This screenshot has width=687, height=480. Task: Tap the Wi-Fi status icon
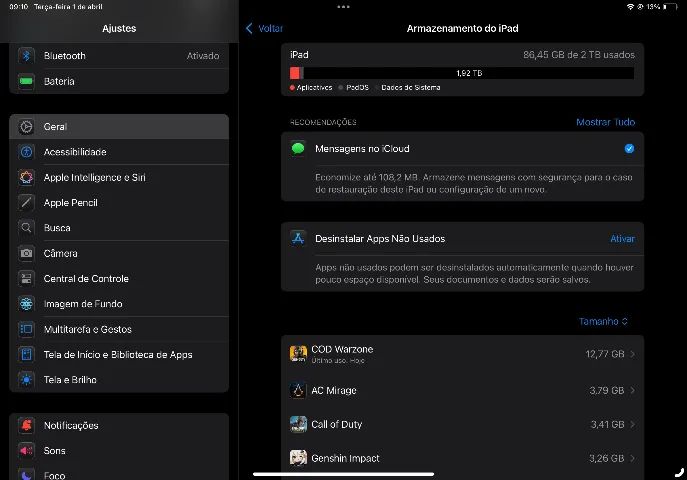(x=630, y=7)
